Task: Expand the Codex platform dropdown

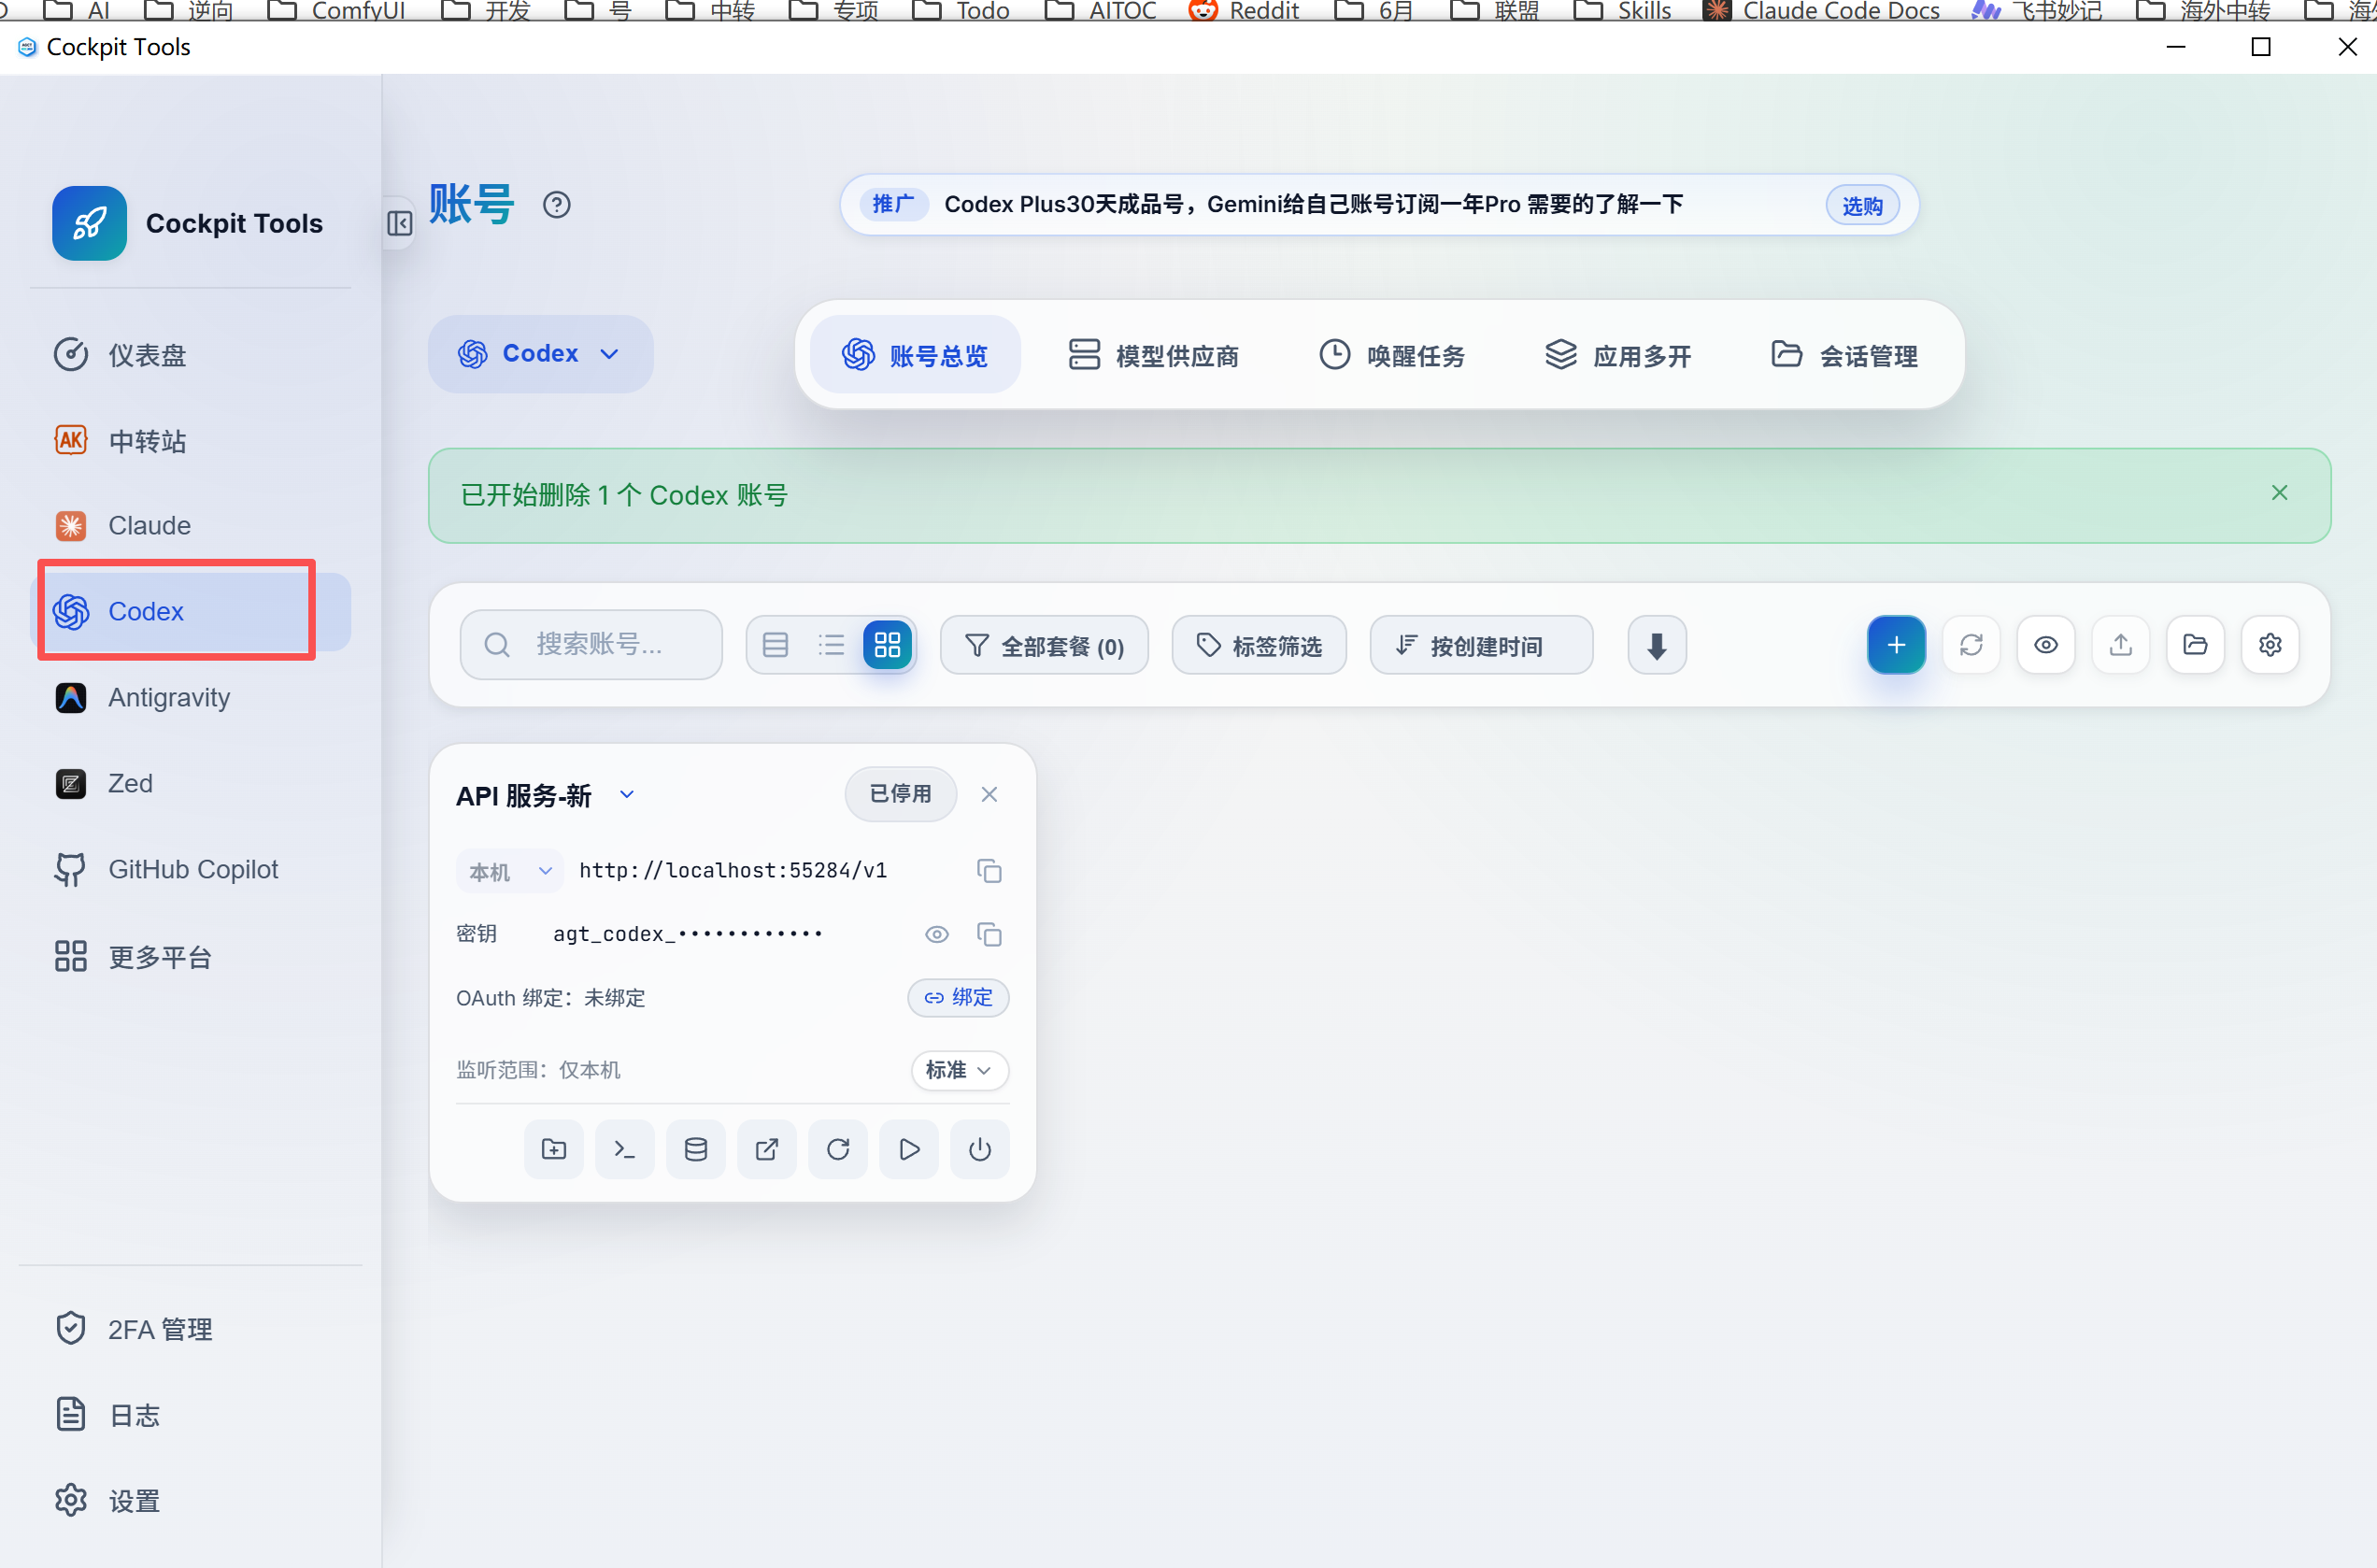Action: [x=541, y=354]
